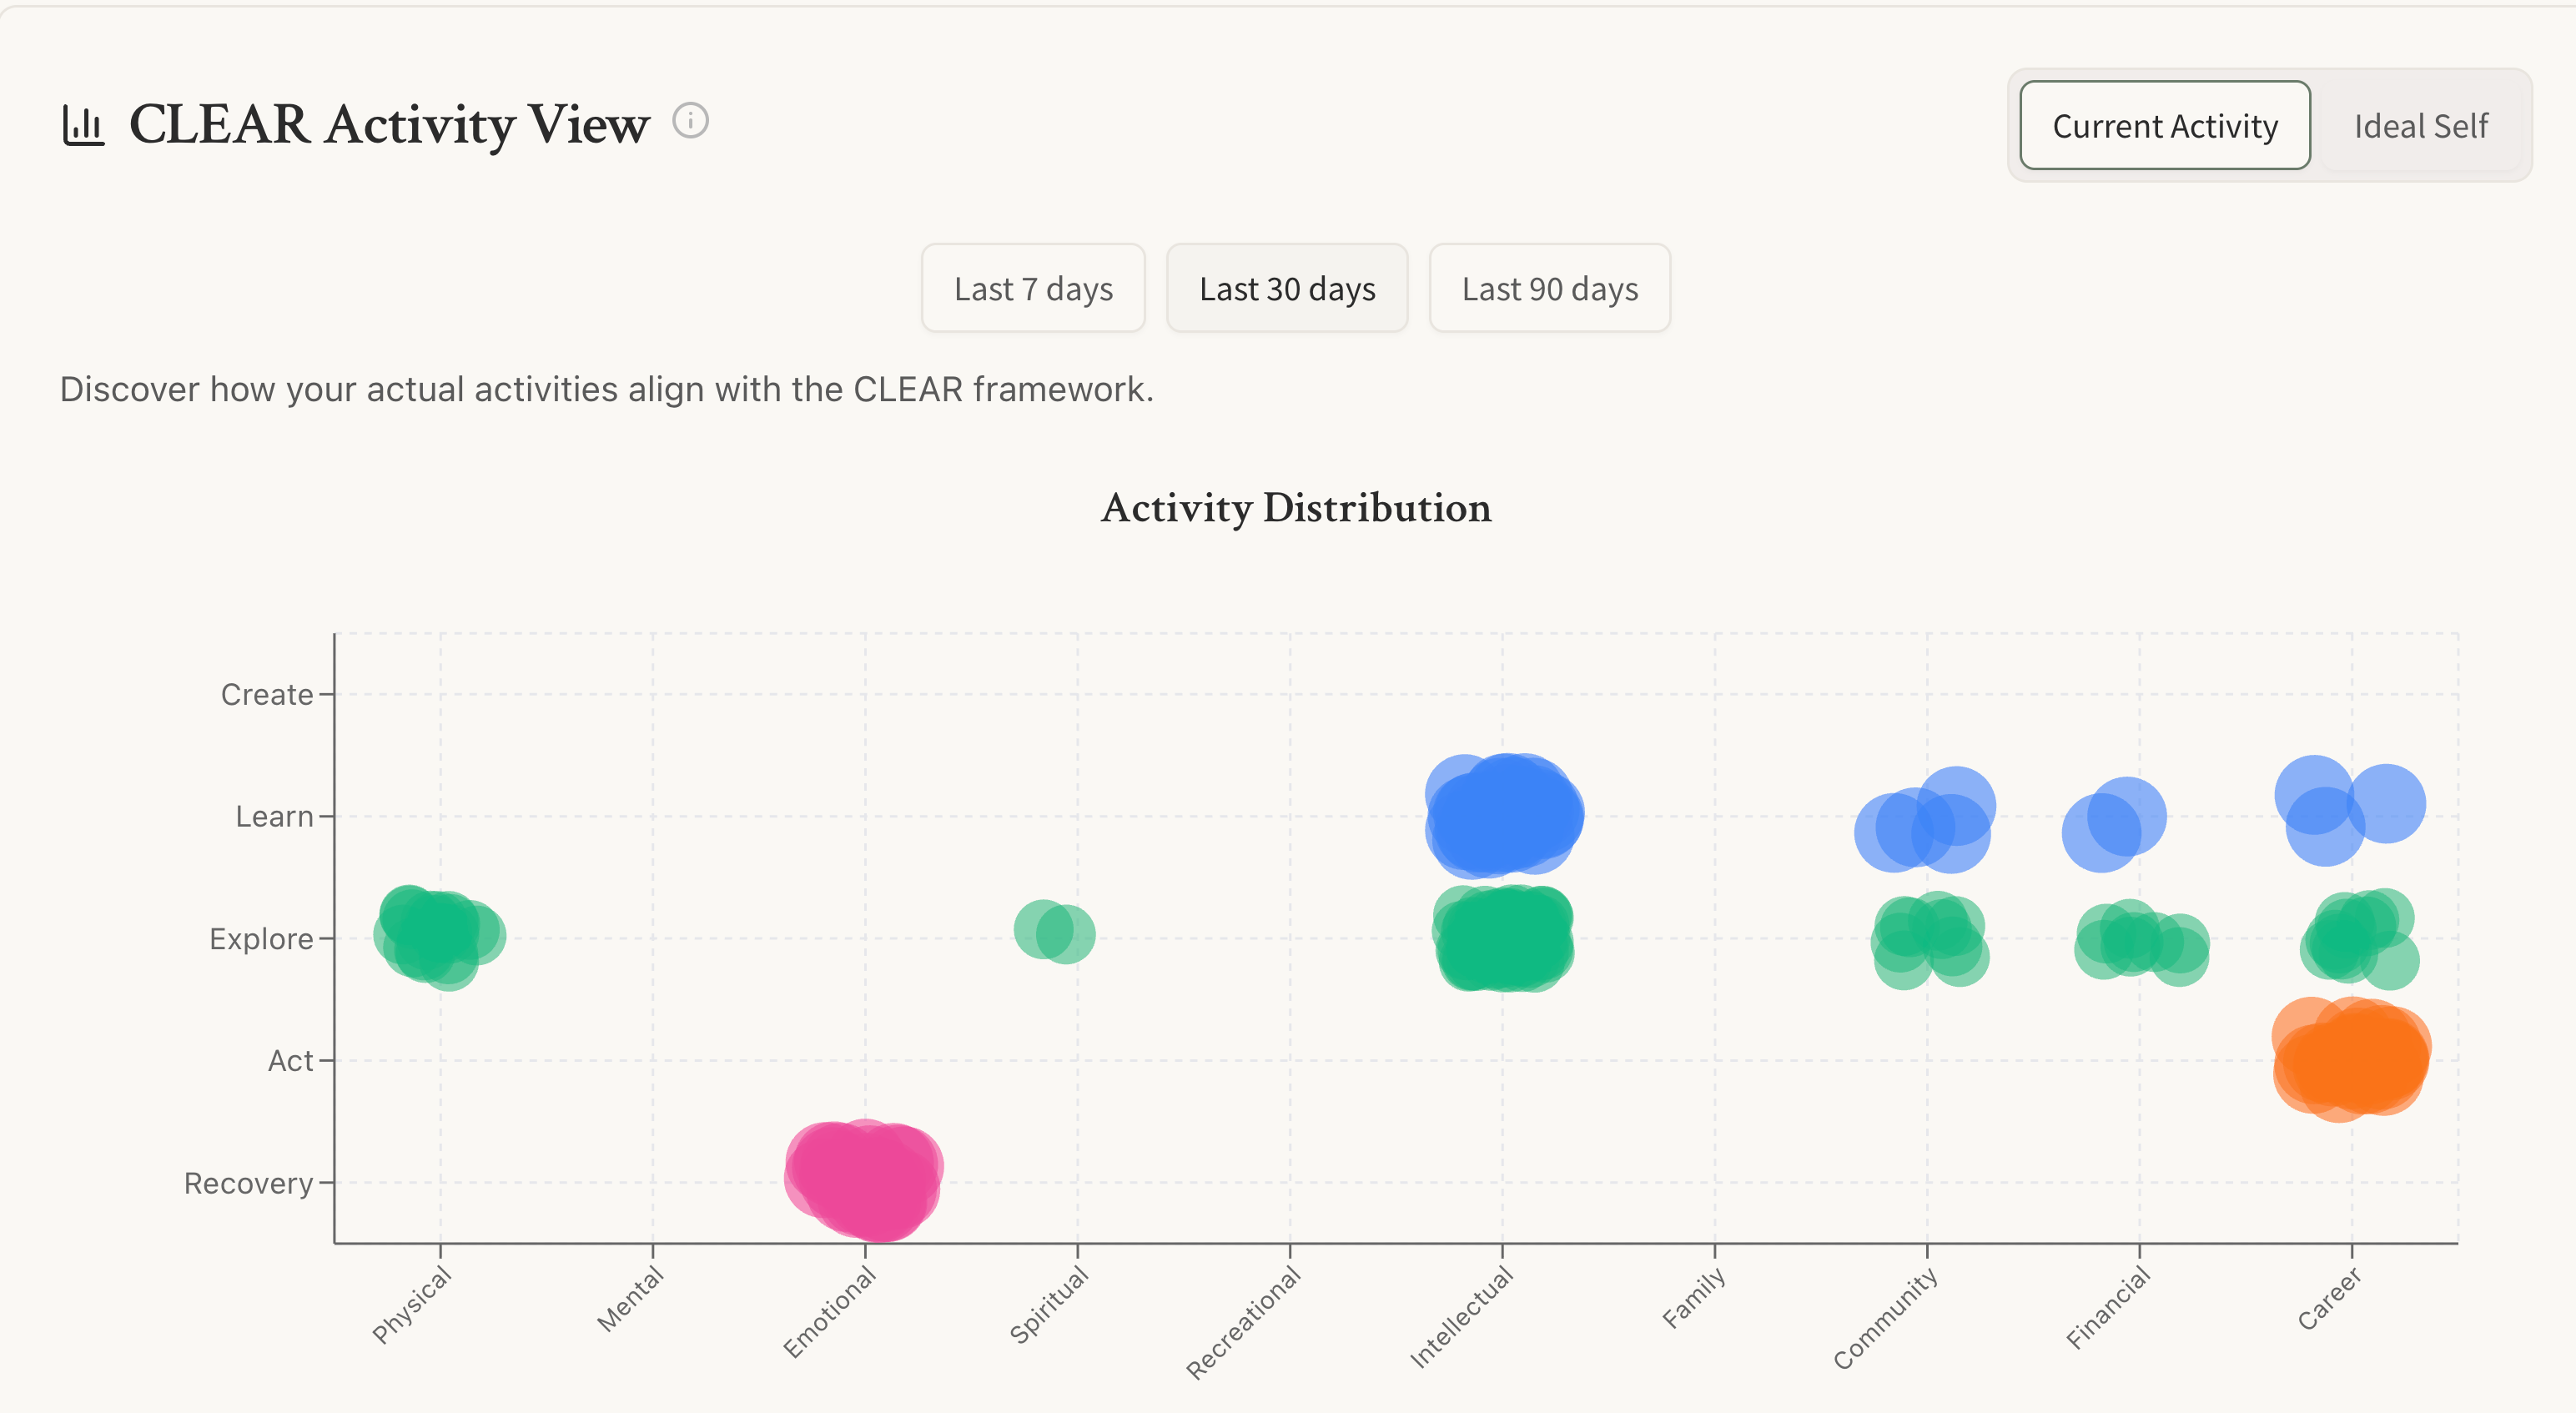2576x1413 pixels.
Task: Click the green Explore cluster under Intellectual
Action: (x=1503, y=938)
